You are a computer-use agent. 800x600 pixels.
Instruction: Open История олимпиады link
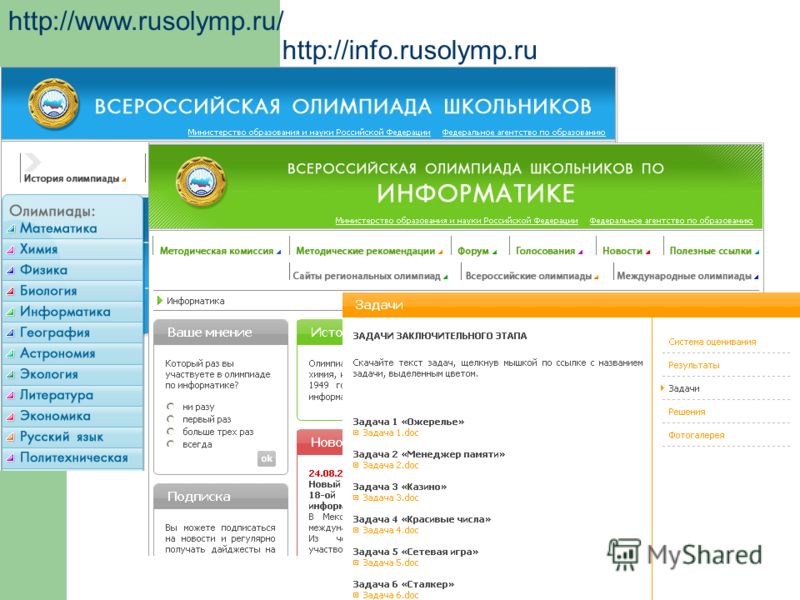pos(74,179)
